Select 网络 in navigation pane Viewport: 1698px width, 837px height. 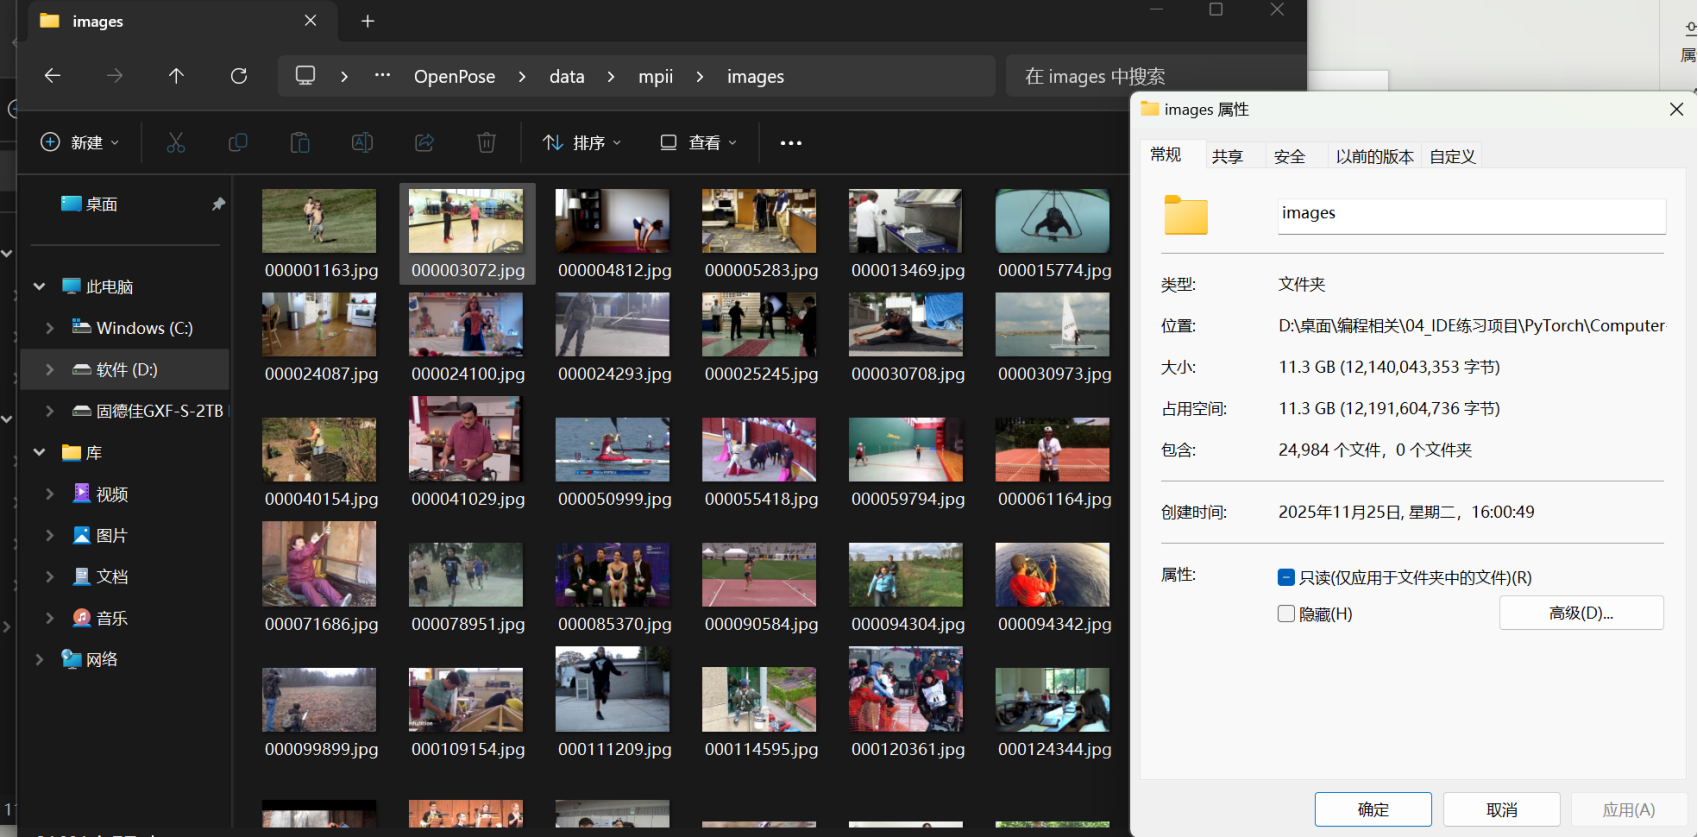click(101, 660)
